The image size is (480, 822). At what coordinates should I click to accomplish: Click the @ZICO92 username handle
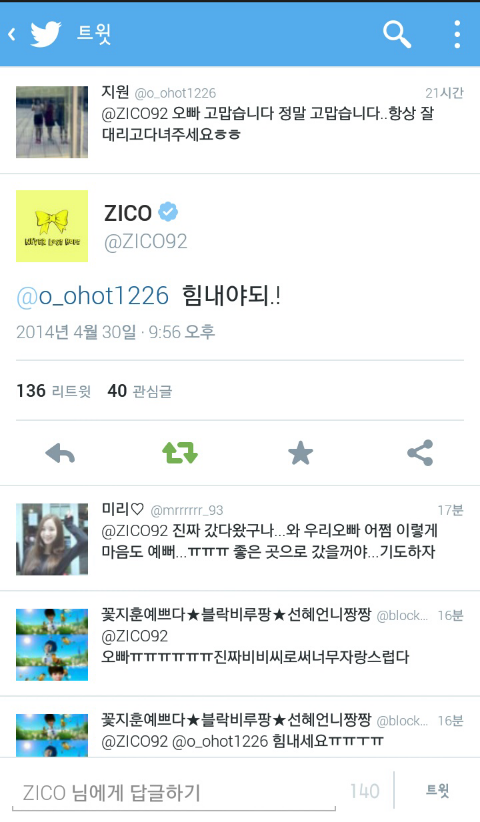146,242
